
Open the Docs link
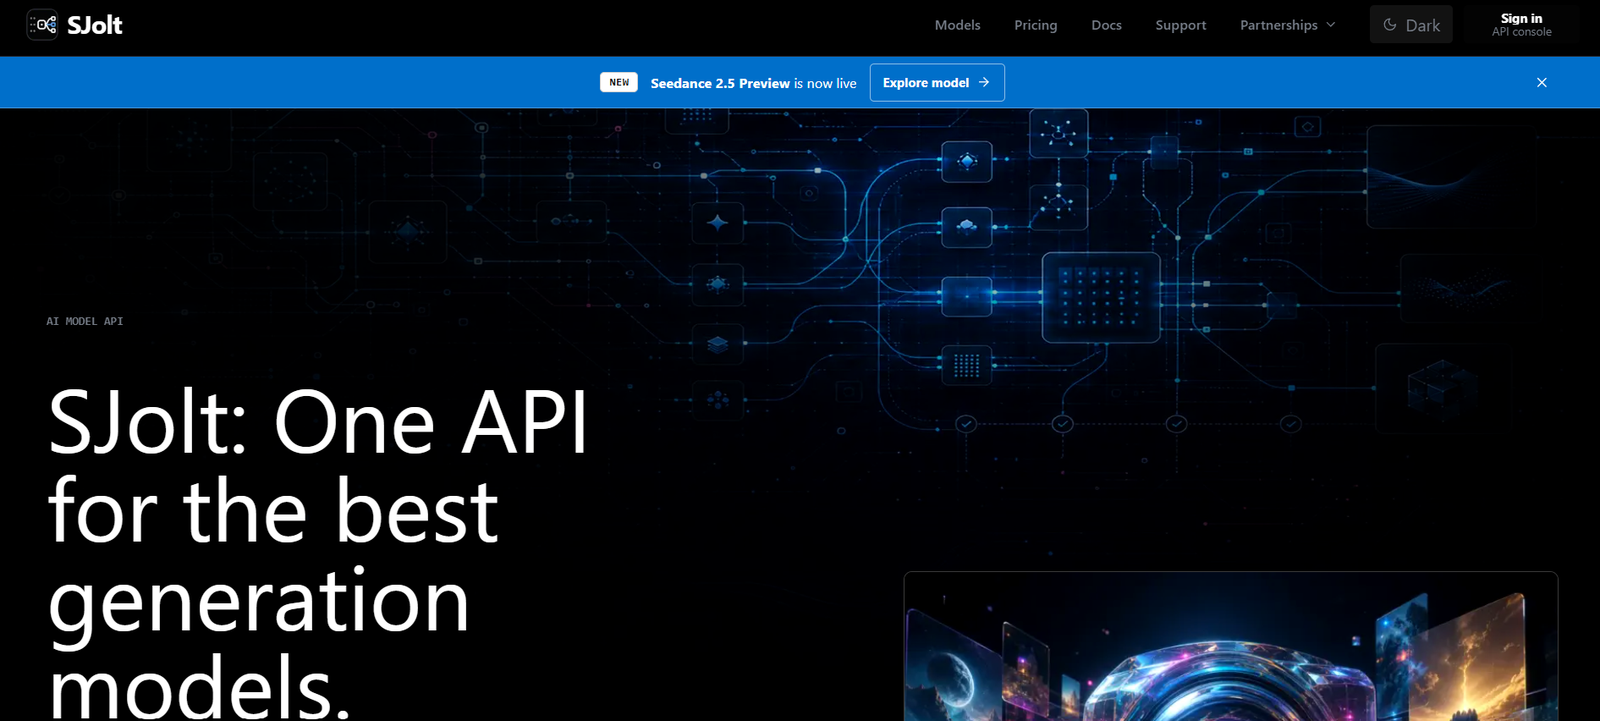[1106, 25]
